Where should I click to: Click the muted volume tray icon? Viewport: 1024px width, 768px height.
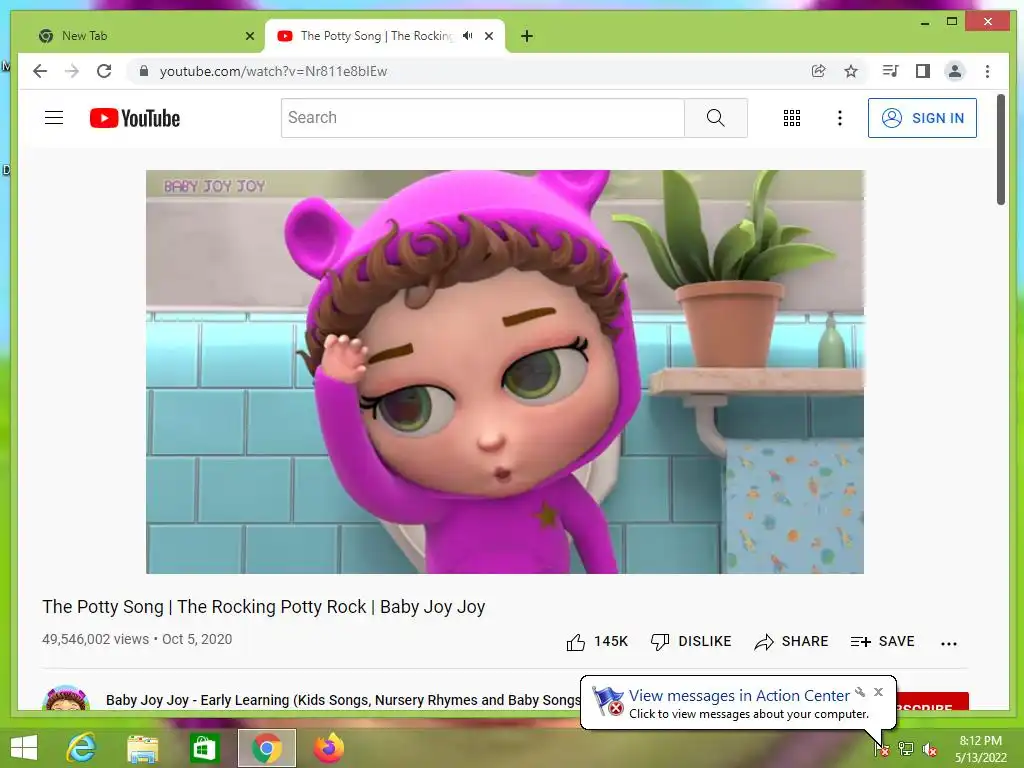tap(930, 749)
